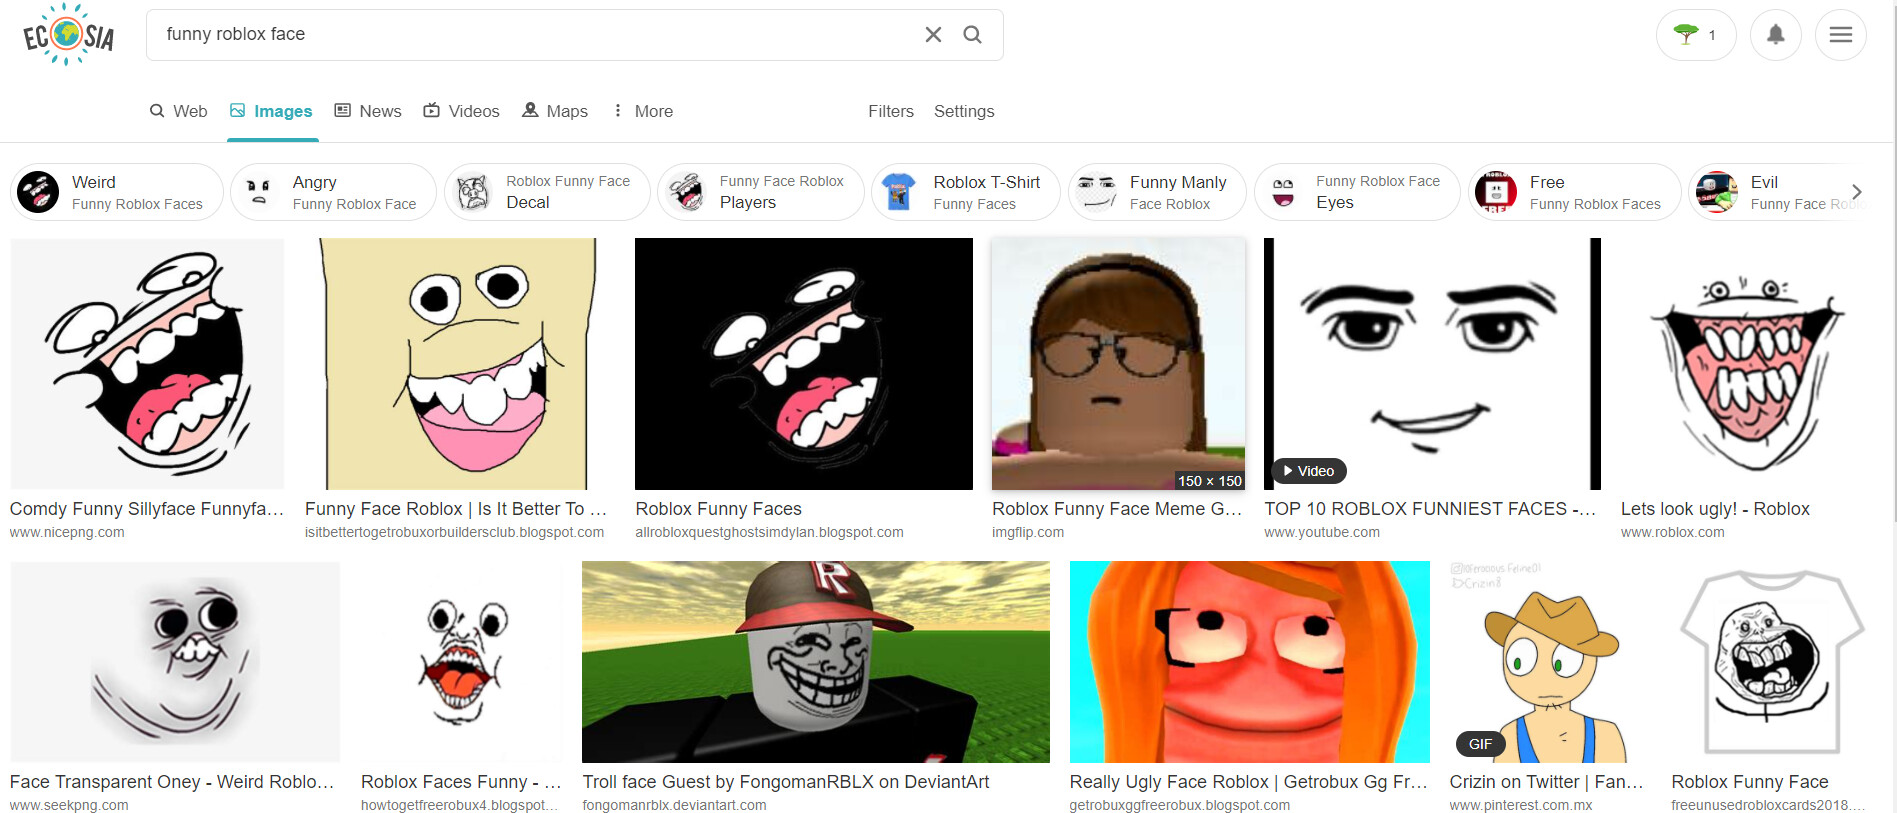Switch to the Maps tab
Image resolution: width=1897 pixels, height=813 pixels.
[x=555, y=111]
